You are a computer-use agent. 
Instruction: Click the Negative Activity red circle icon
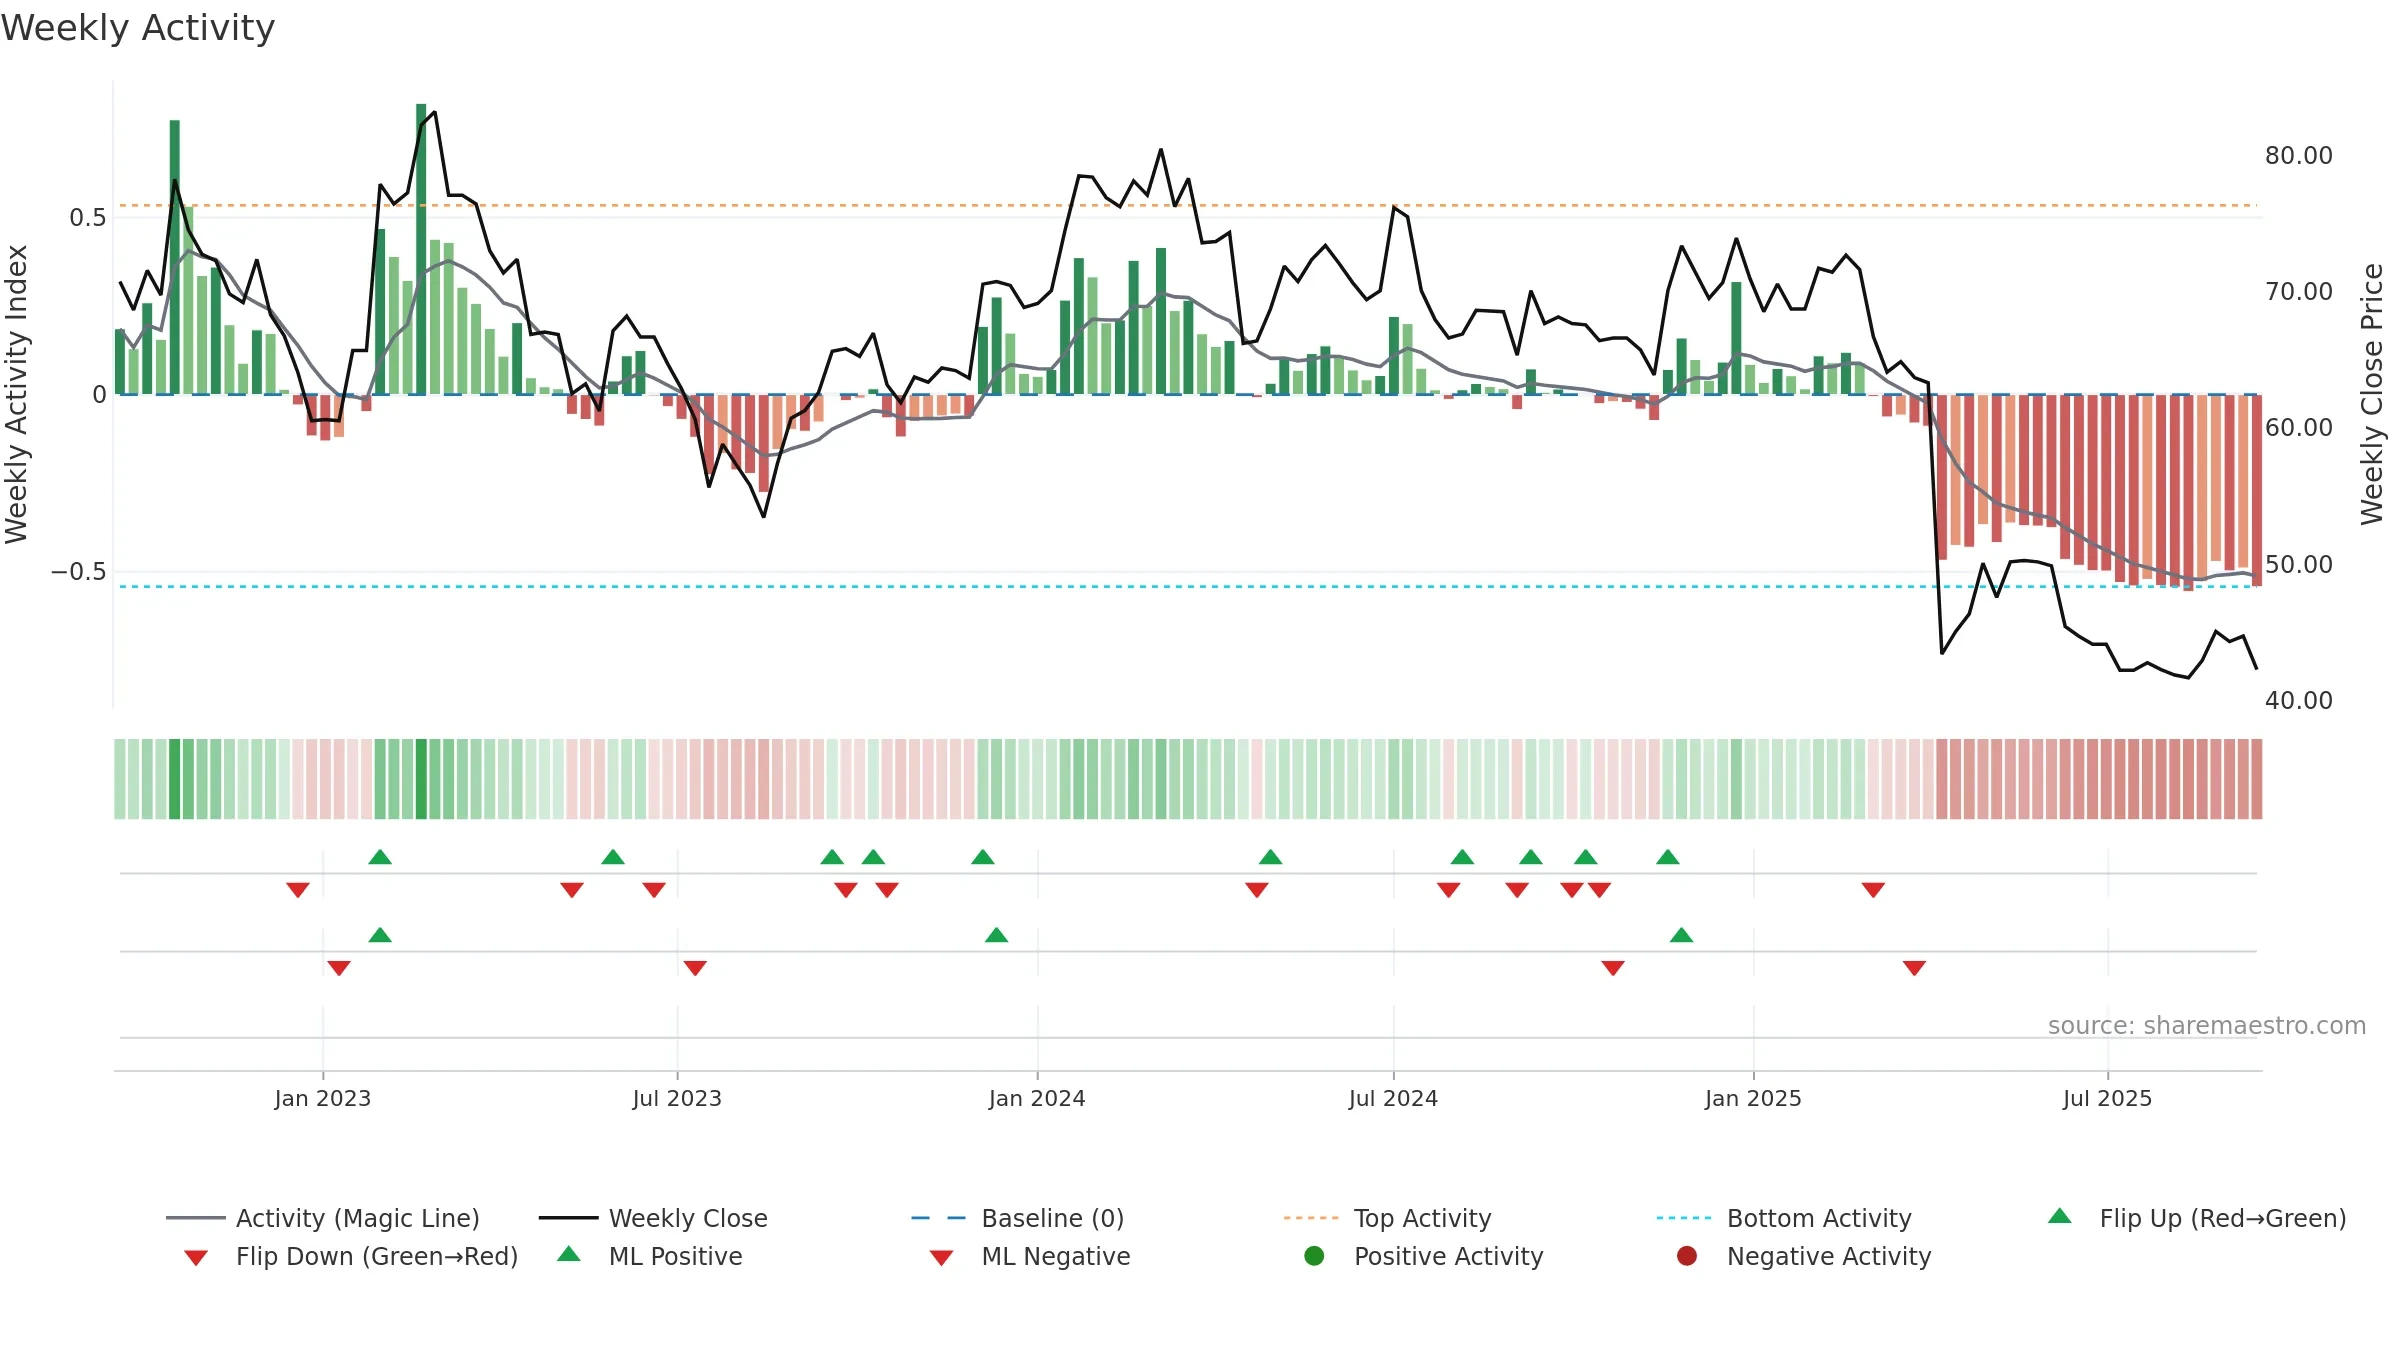click(1687, 1256)
